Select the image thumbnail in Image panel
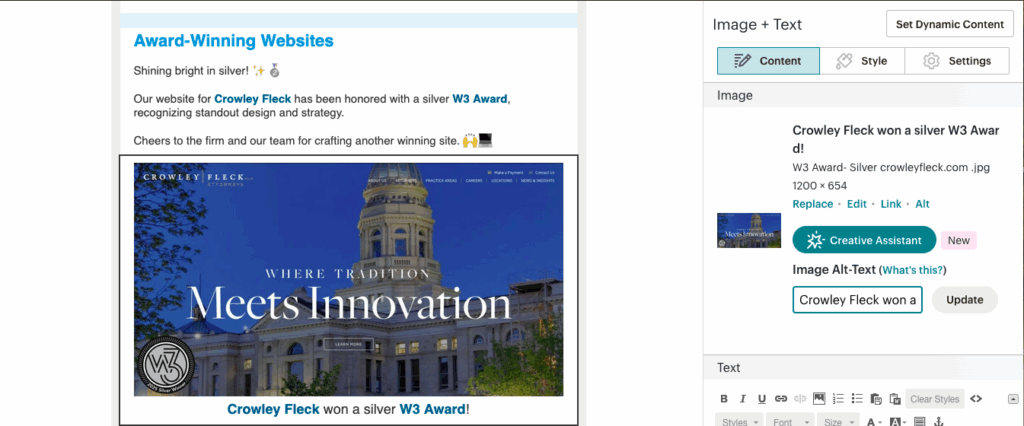The height and width of the screenshot is (426, 1024). [748, 230]
